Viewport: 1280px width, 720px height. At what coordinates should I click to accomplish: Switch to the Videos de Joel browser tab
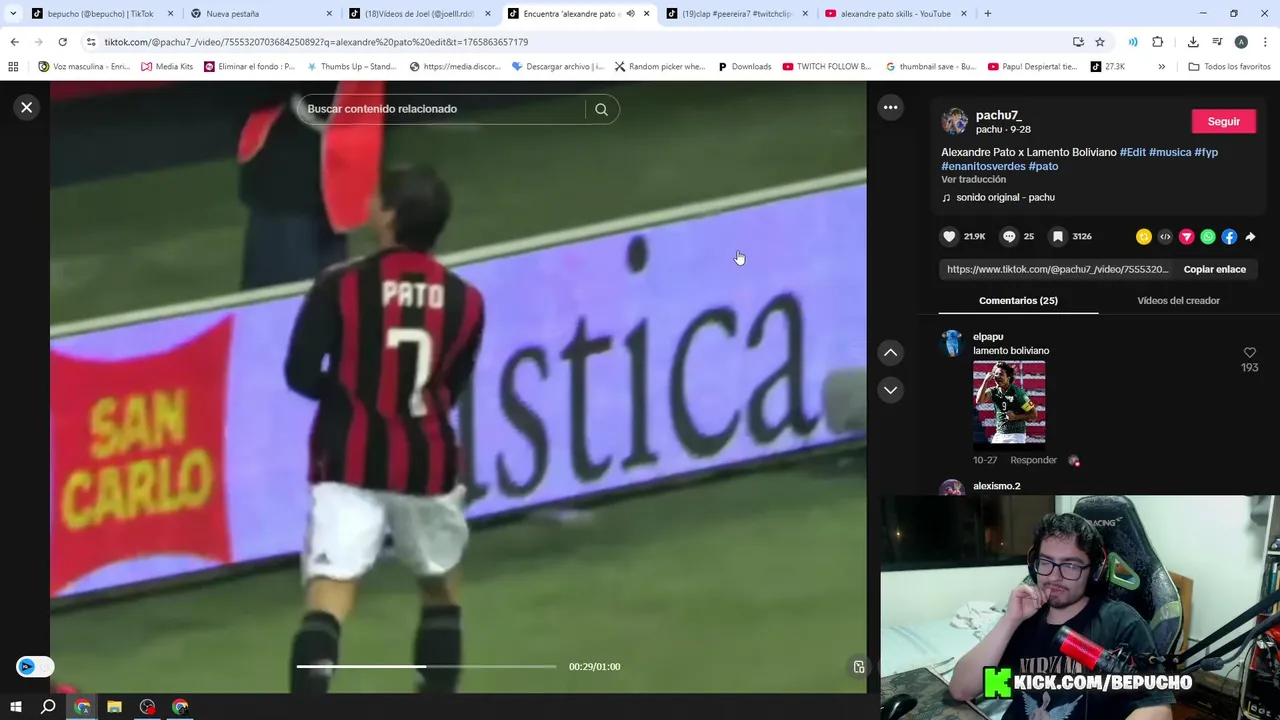tap(418, 14)
